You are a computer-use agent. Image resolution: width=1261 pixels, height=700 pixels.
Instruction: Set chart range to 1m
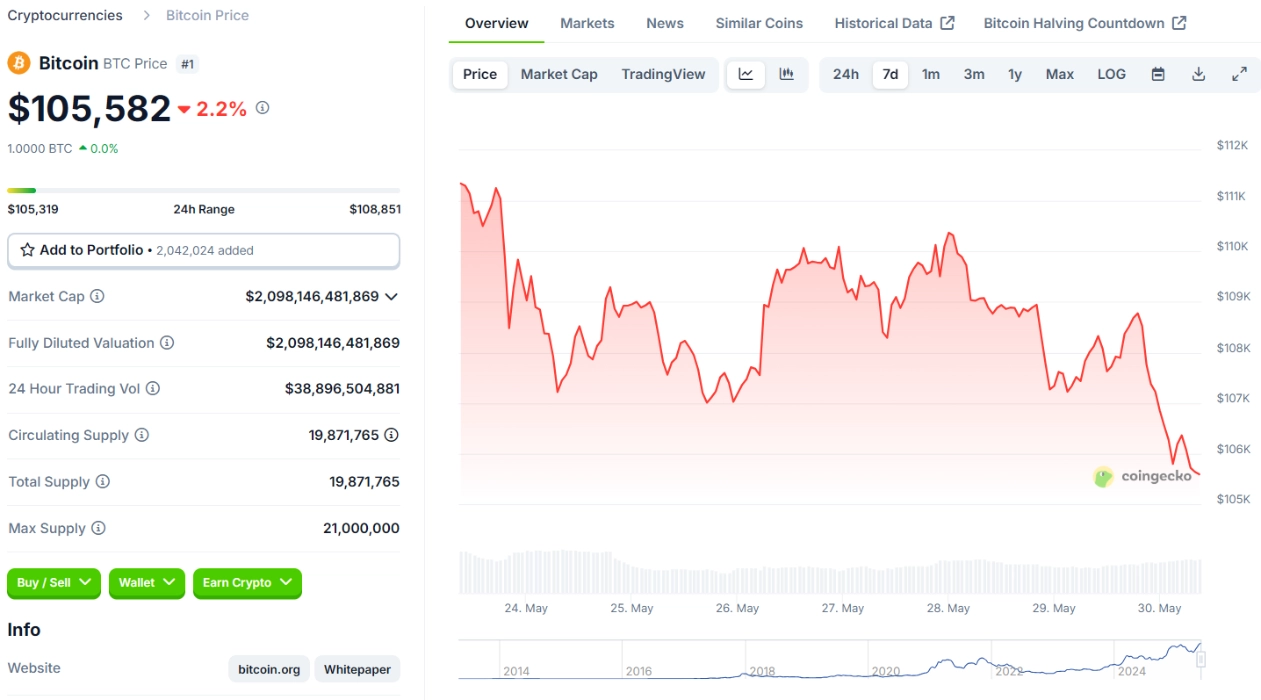point(931,74)
